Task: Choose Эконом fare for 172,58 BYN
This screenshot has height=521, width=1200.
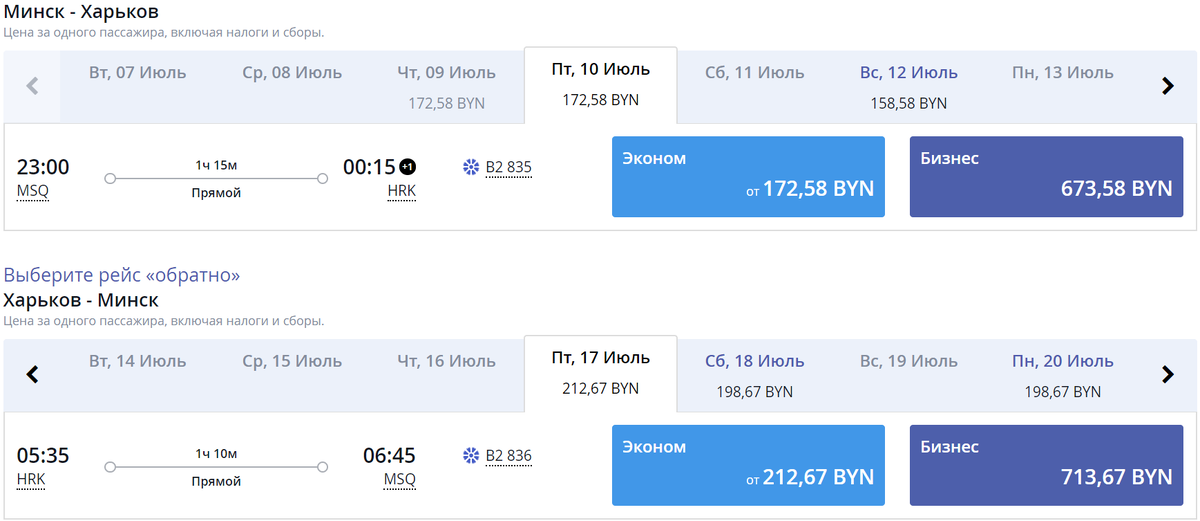Action: (x=748, y=176)
